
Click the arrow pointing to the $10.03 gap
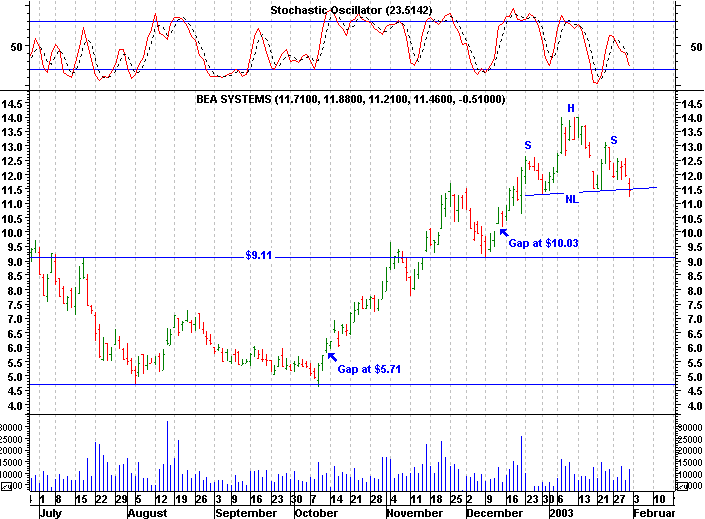[x=504, y=233]
